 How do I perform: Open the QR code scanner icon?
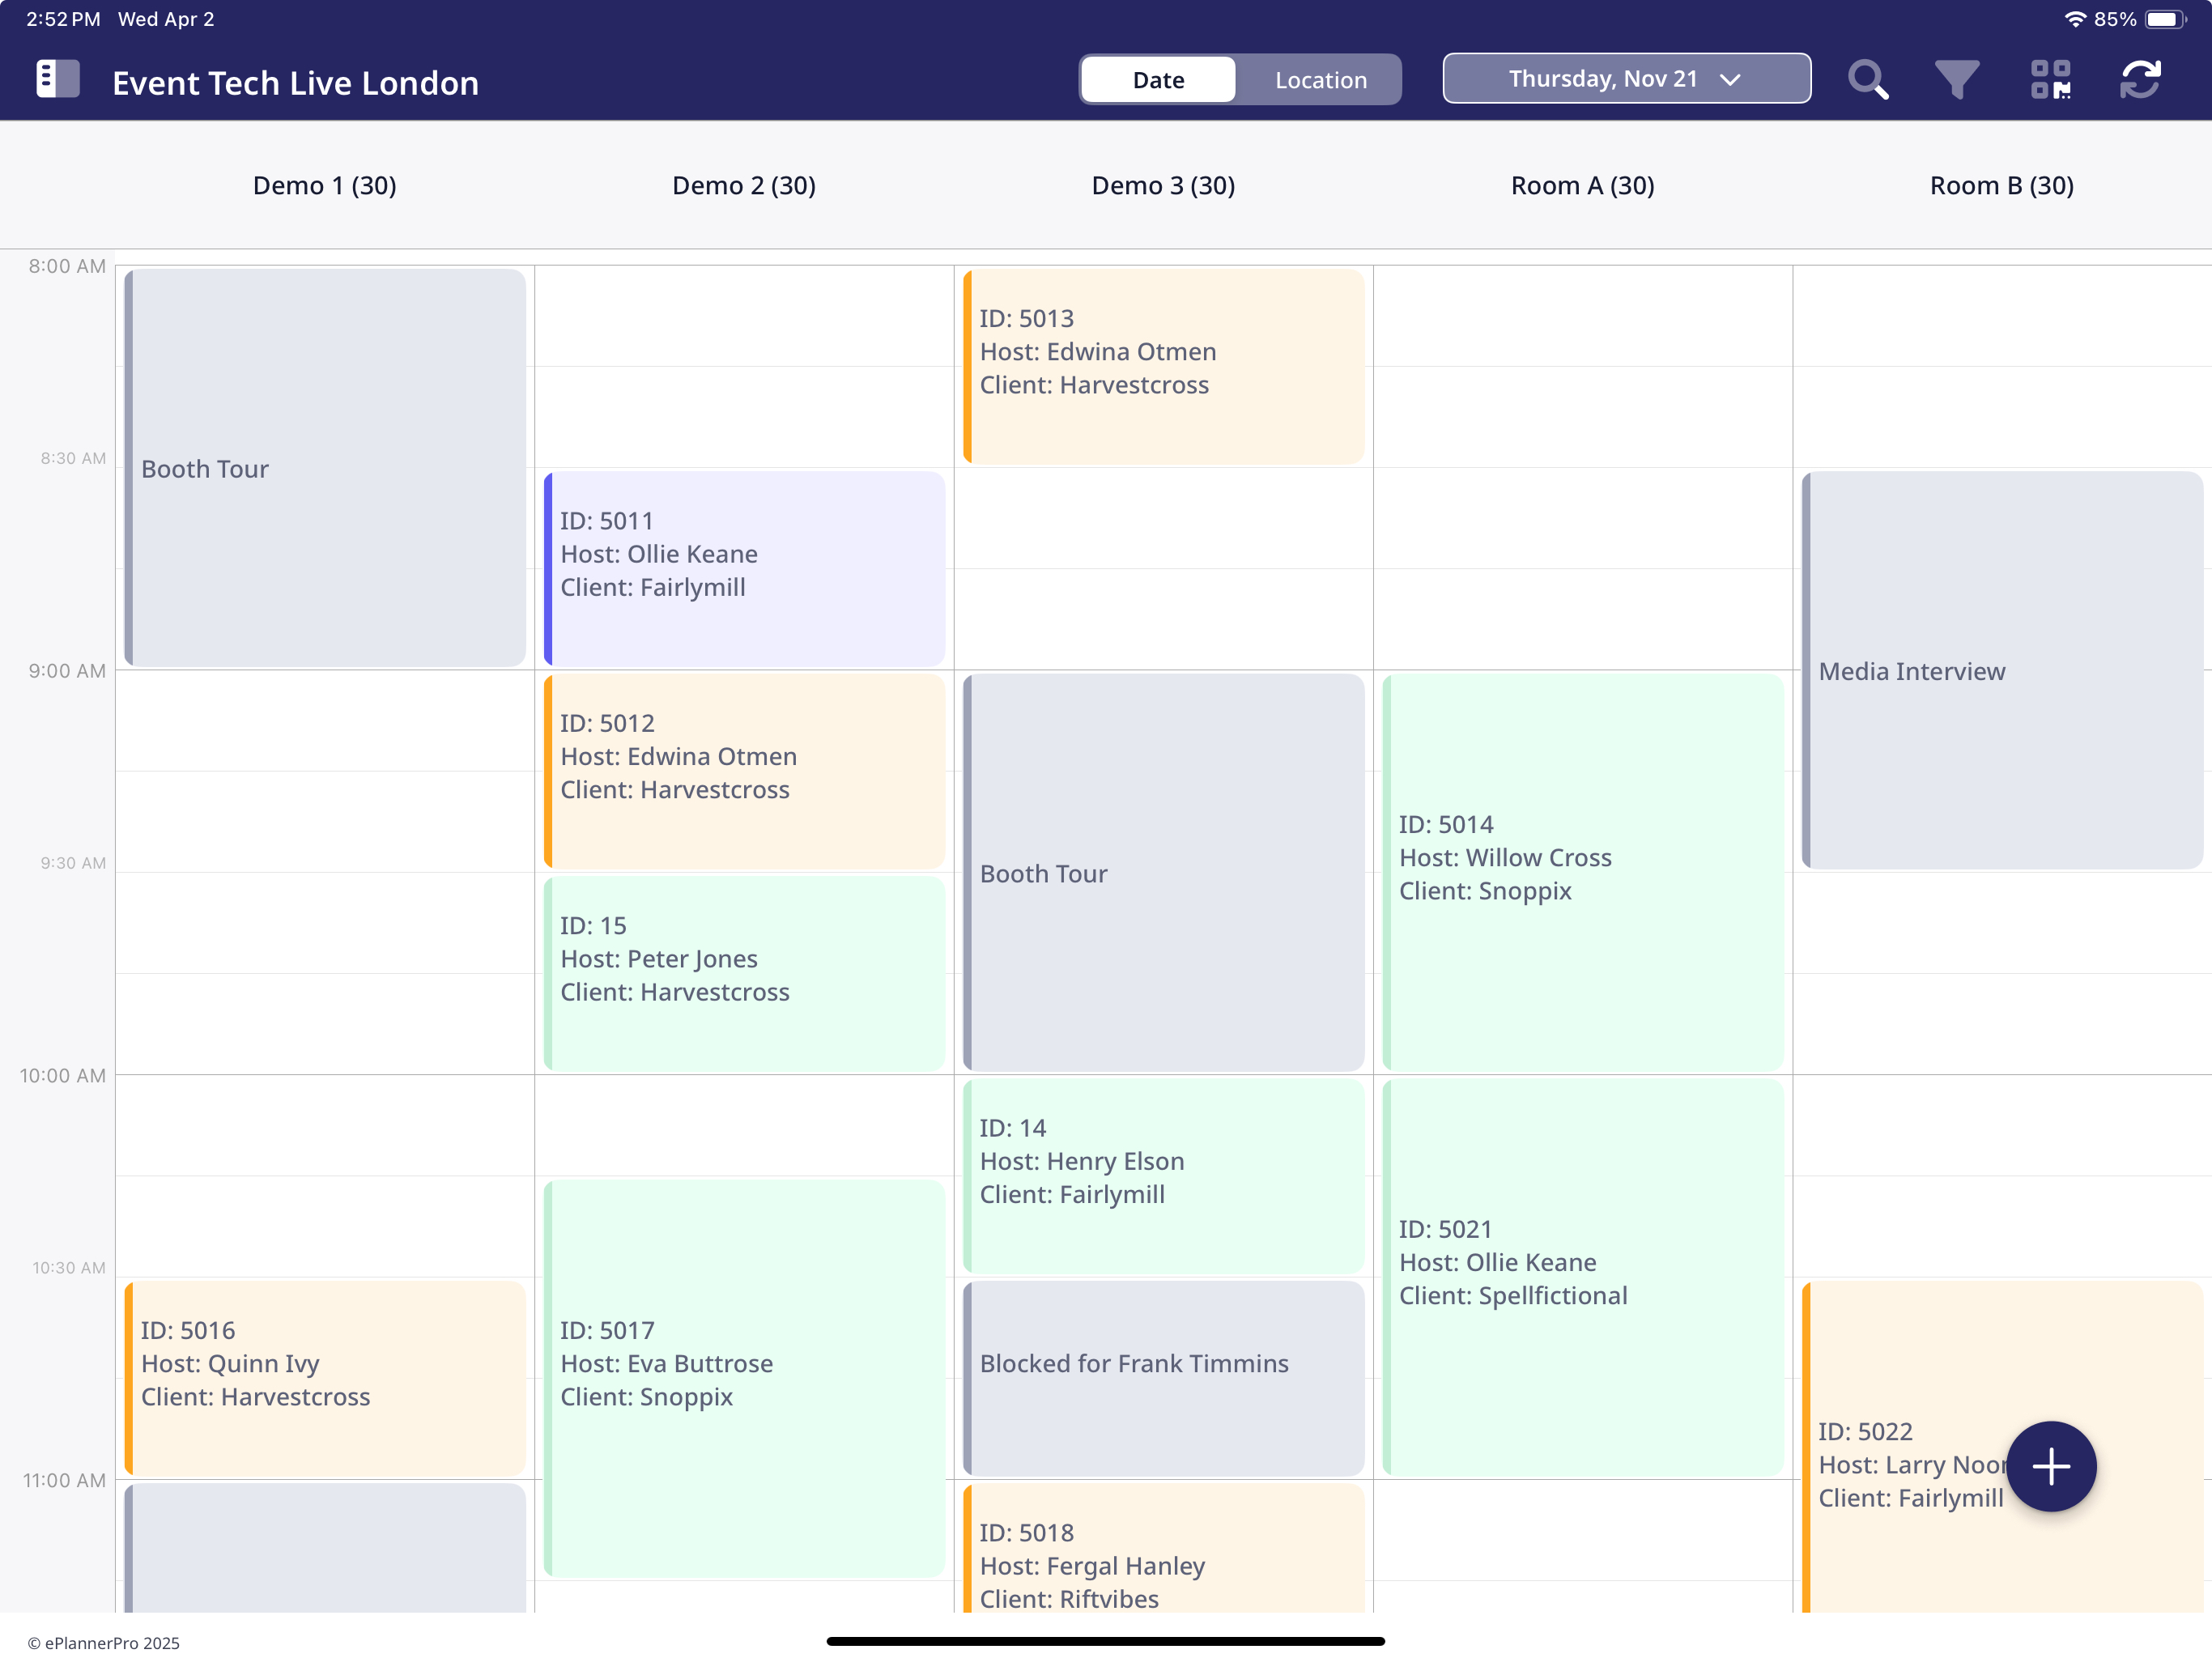pyautogui.click(x=2050, y=80)
